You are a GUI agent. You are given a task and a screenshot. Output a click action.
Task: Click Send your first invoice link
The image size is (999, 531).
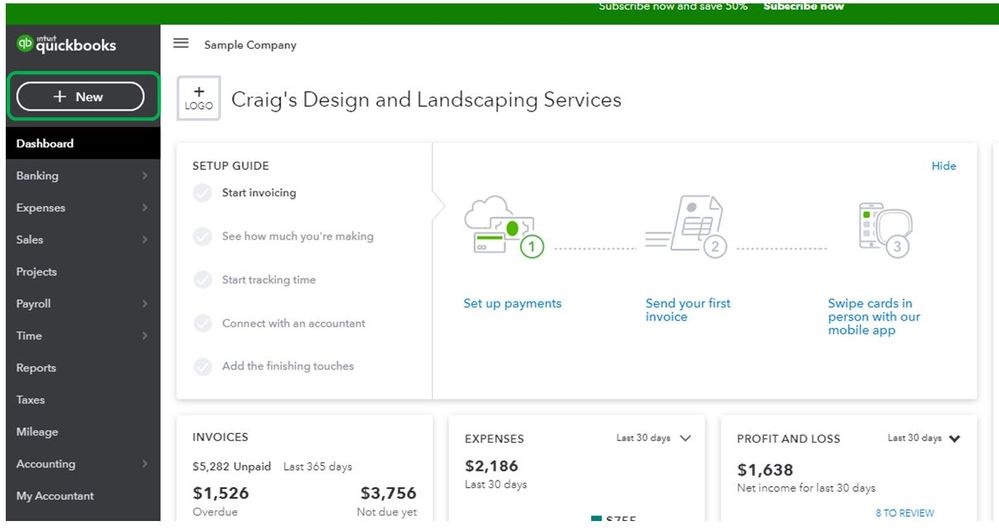(688, 310)
